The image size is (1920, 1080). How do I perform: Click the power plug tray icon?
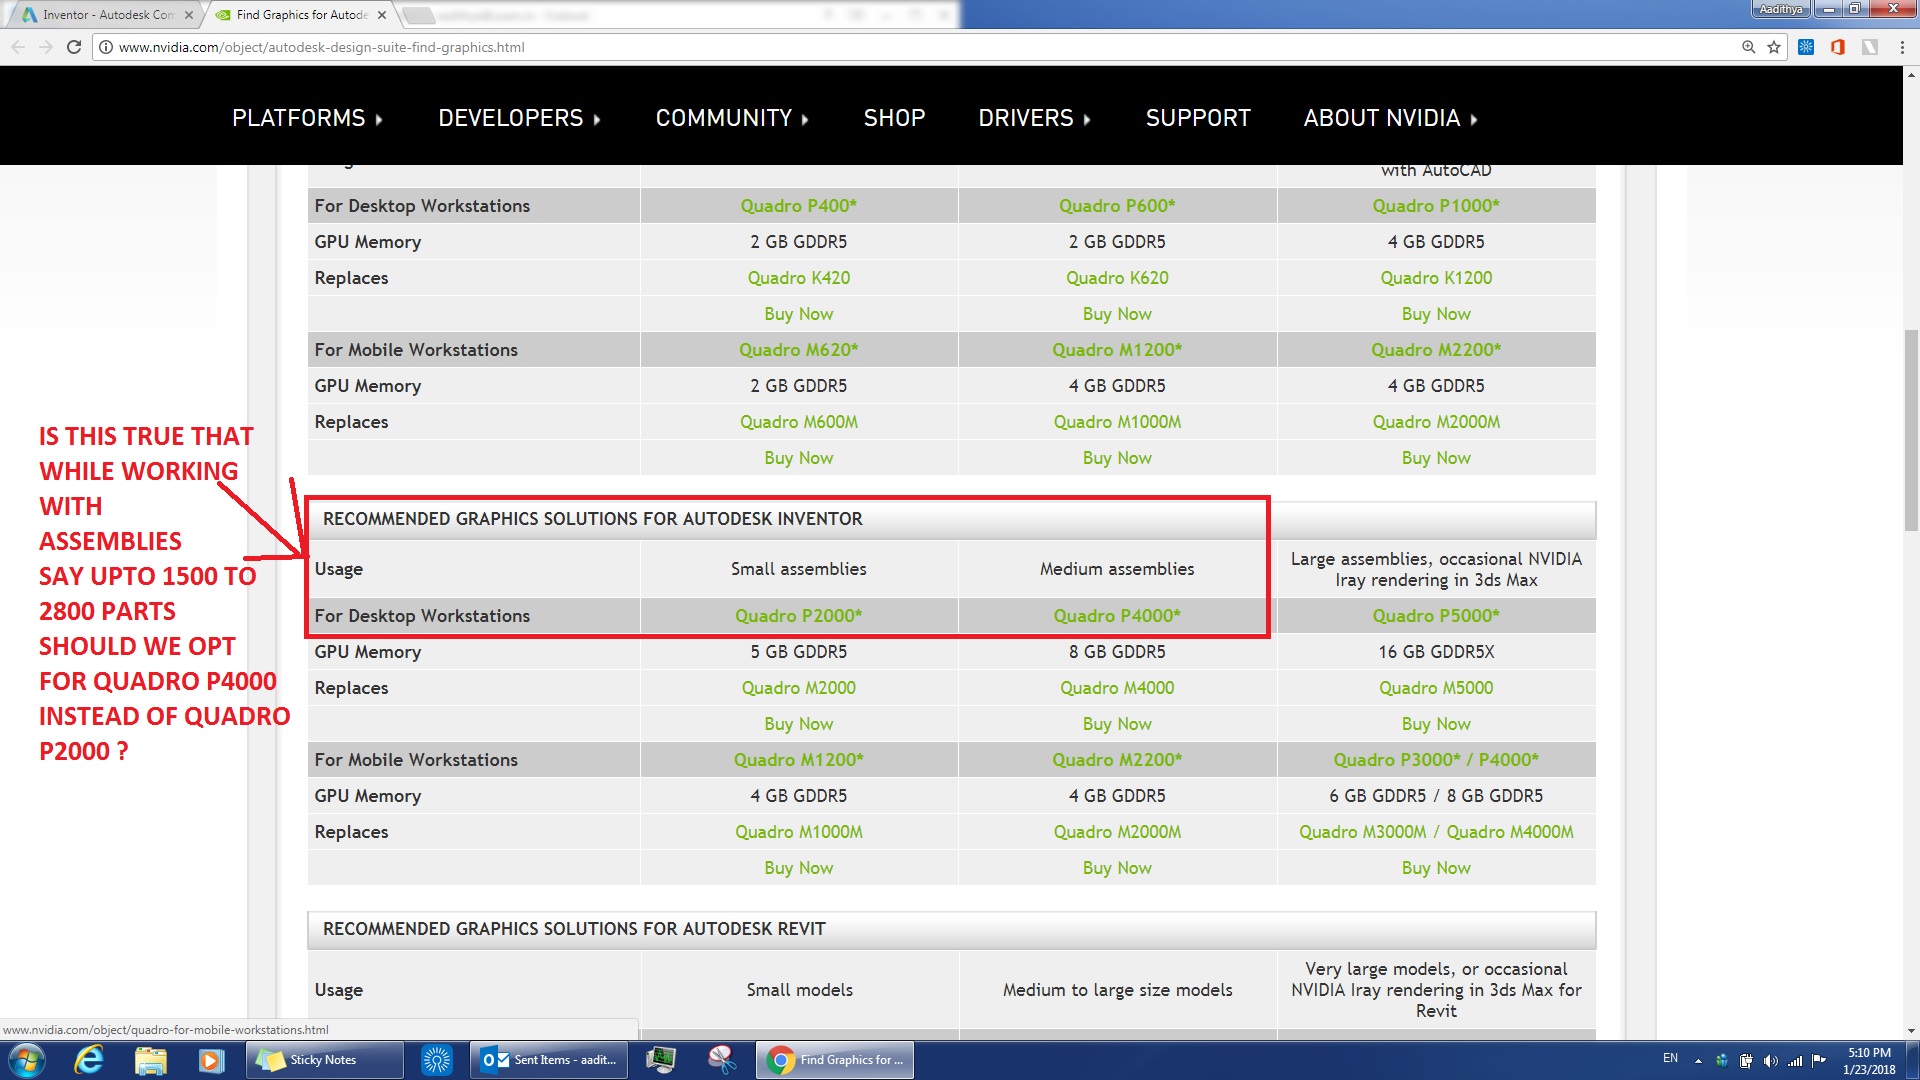click(1746, 1060)
